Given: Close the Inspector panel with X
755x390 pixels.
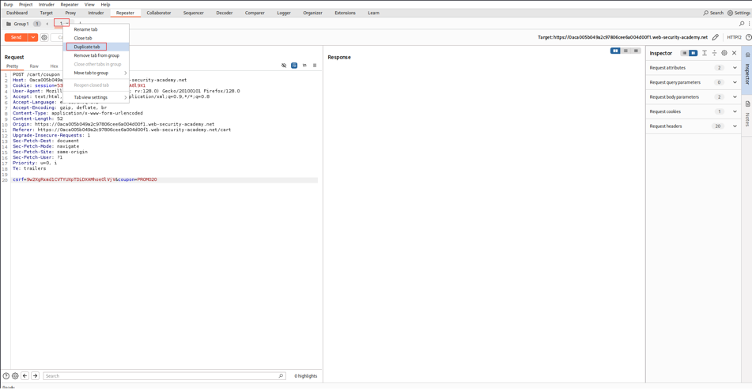Looking at the screenshot, I should pos(734,53).
